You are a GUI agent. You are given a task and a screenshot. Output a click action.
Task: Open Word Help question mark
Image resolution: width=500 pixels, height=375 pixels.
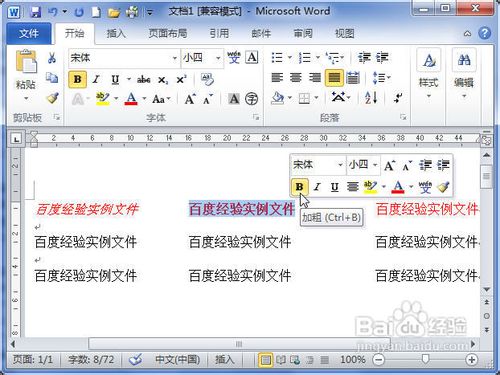click(x=484, y=33)
